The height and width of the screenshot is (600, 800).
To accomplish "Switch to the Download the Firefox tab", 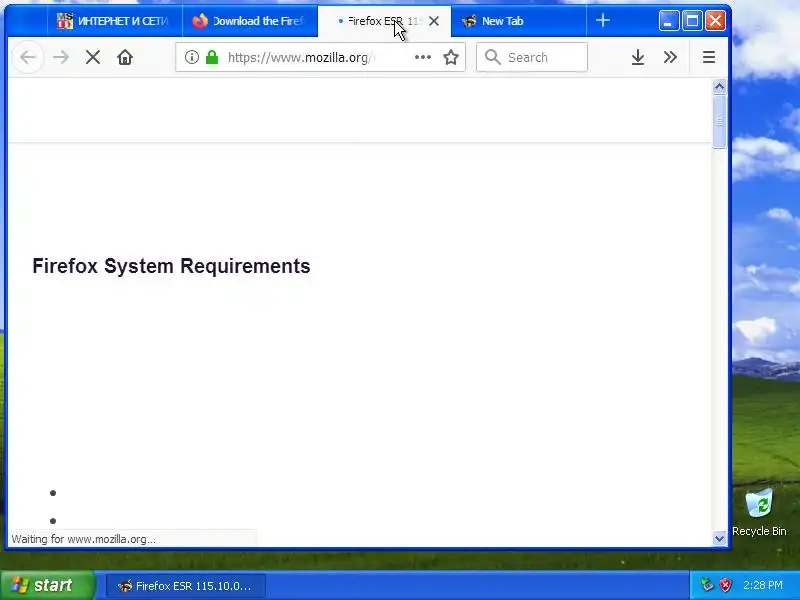I will tap(250, 21).
